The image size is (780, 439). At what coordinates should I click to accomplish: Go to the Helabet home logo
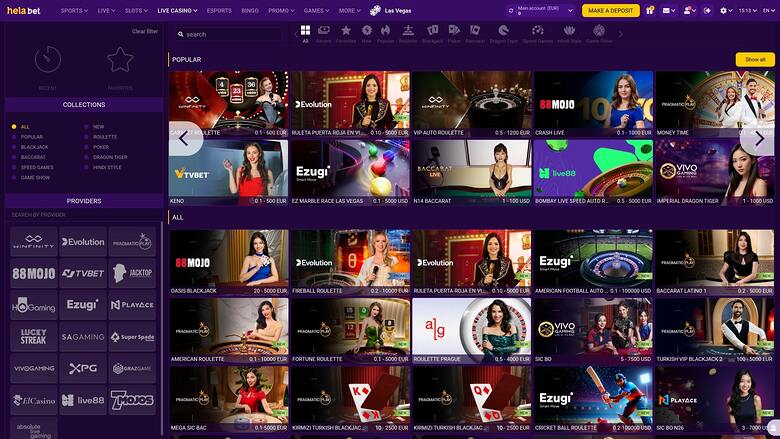pyautogui.click(x=24, y=10)
